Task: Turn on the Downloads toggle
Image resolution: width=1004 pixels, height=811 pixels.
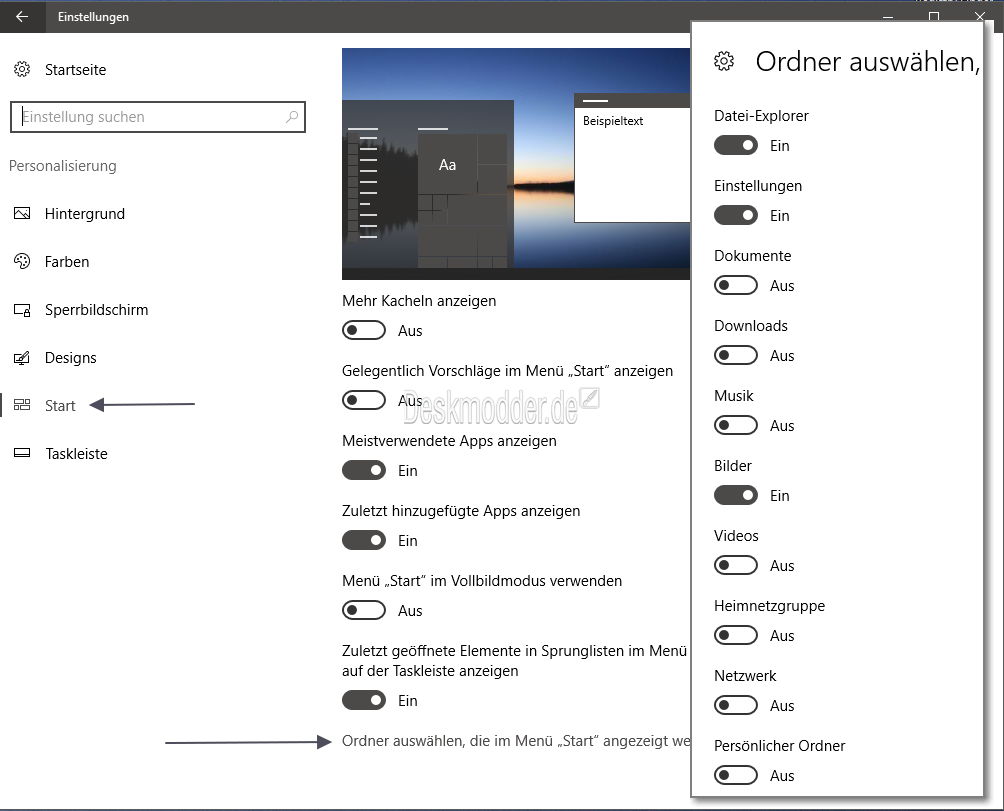Action: coord(736,355)
